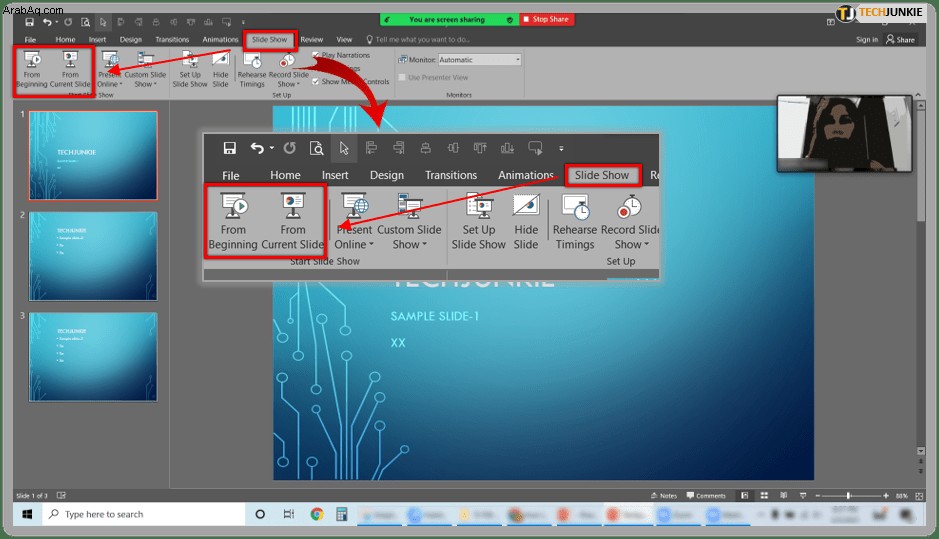Viewport: 939px width, 539px height.
Task: Switch to Home tab in main ribbon
Action: (65, 40)
